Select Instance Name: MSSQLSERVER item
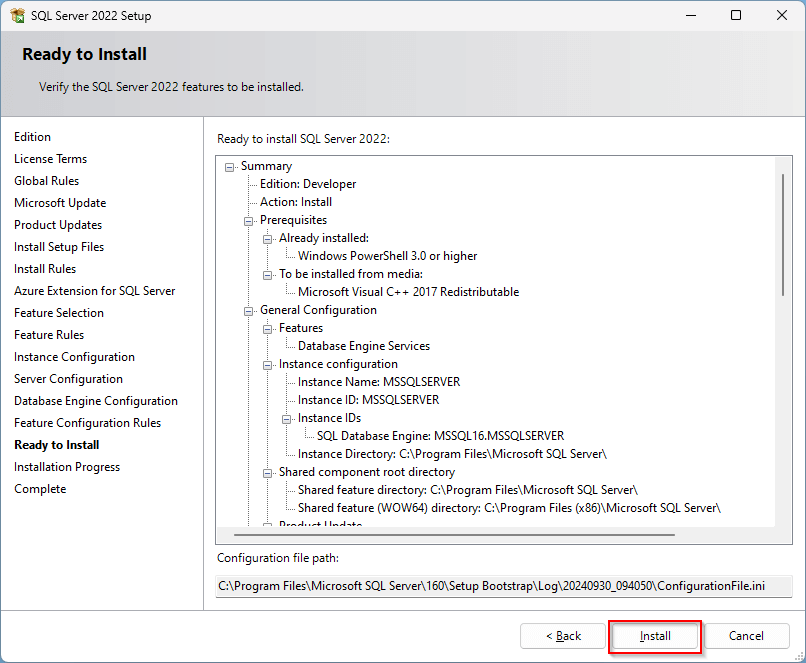 (x=378, y=382)
